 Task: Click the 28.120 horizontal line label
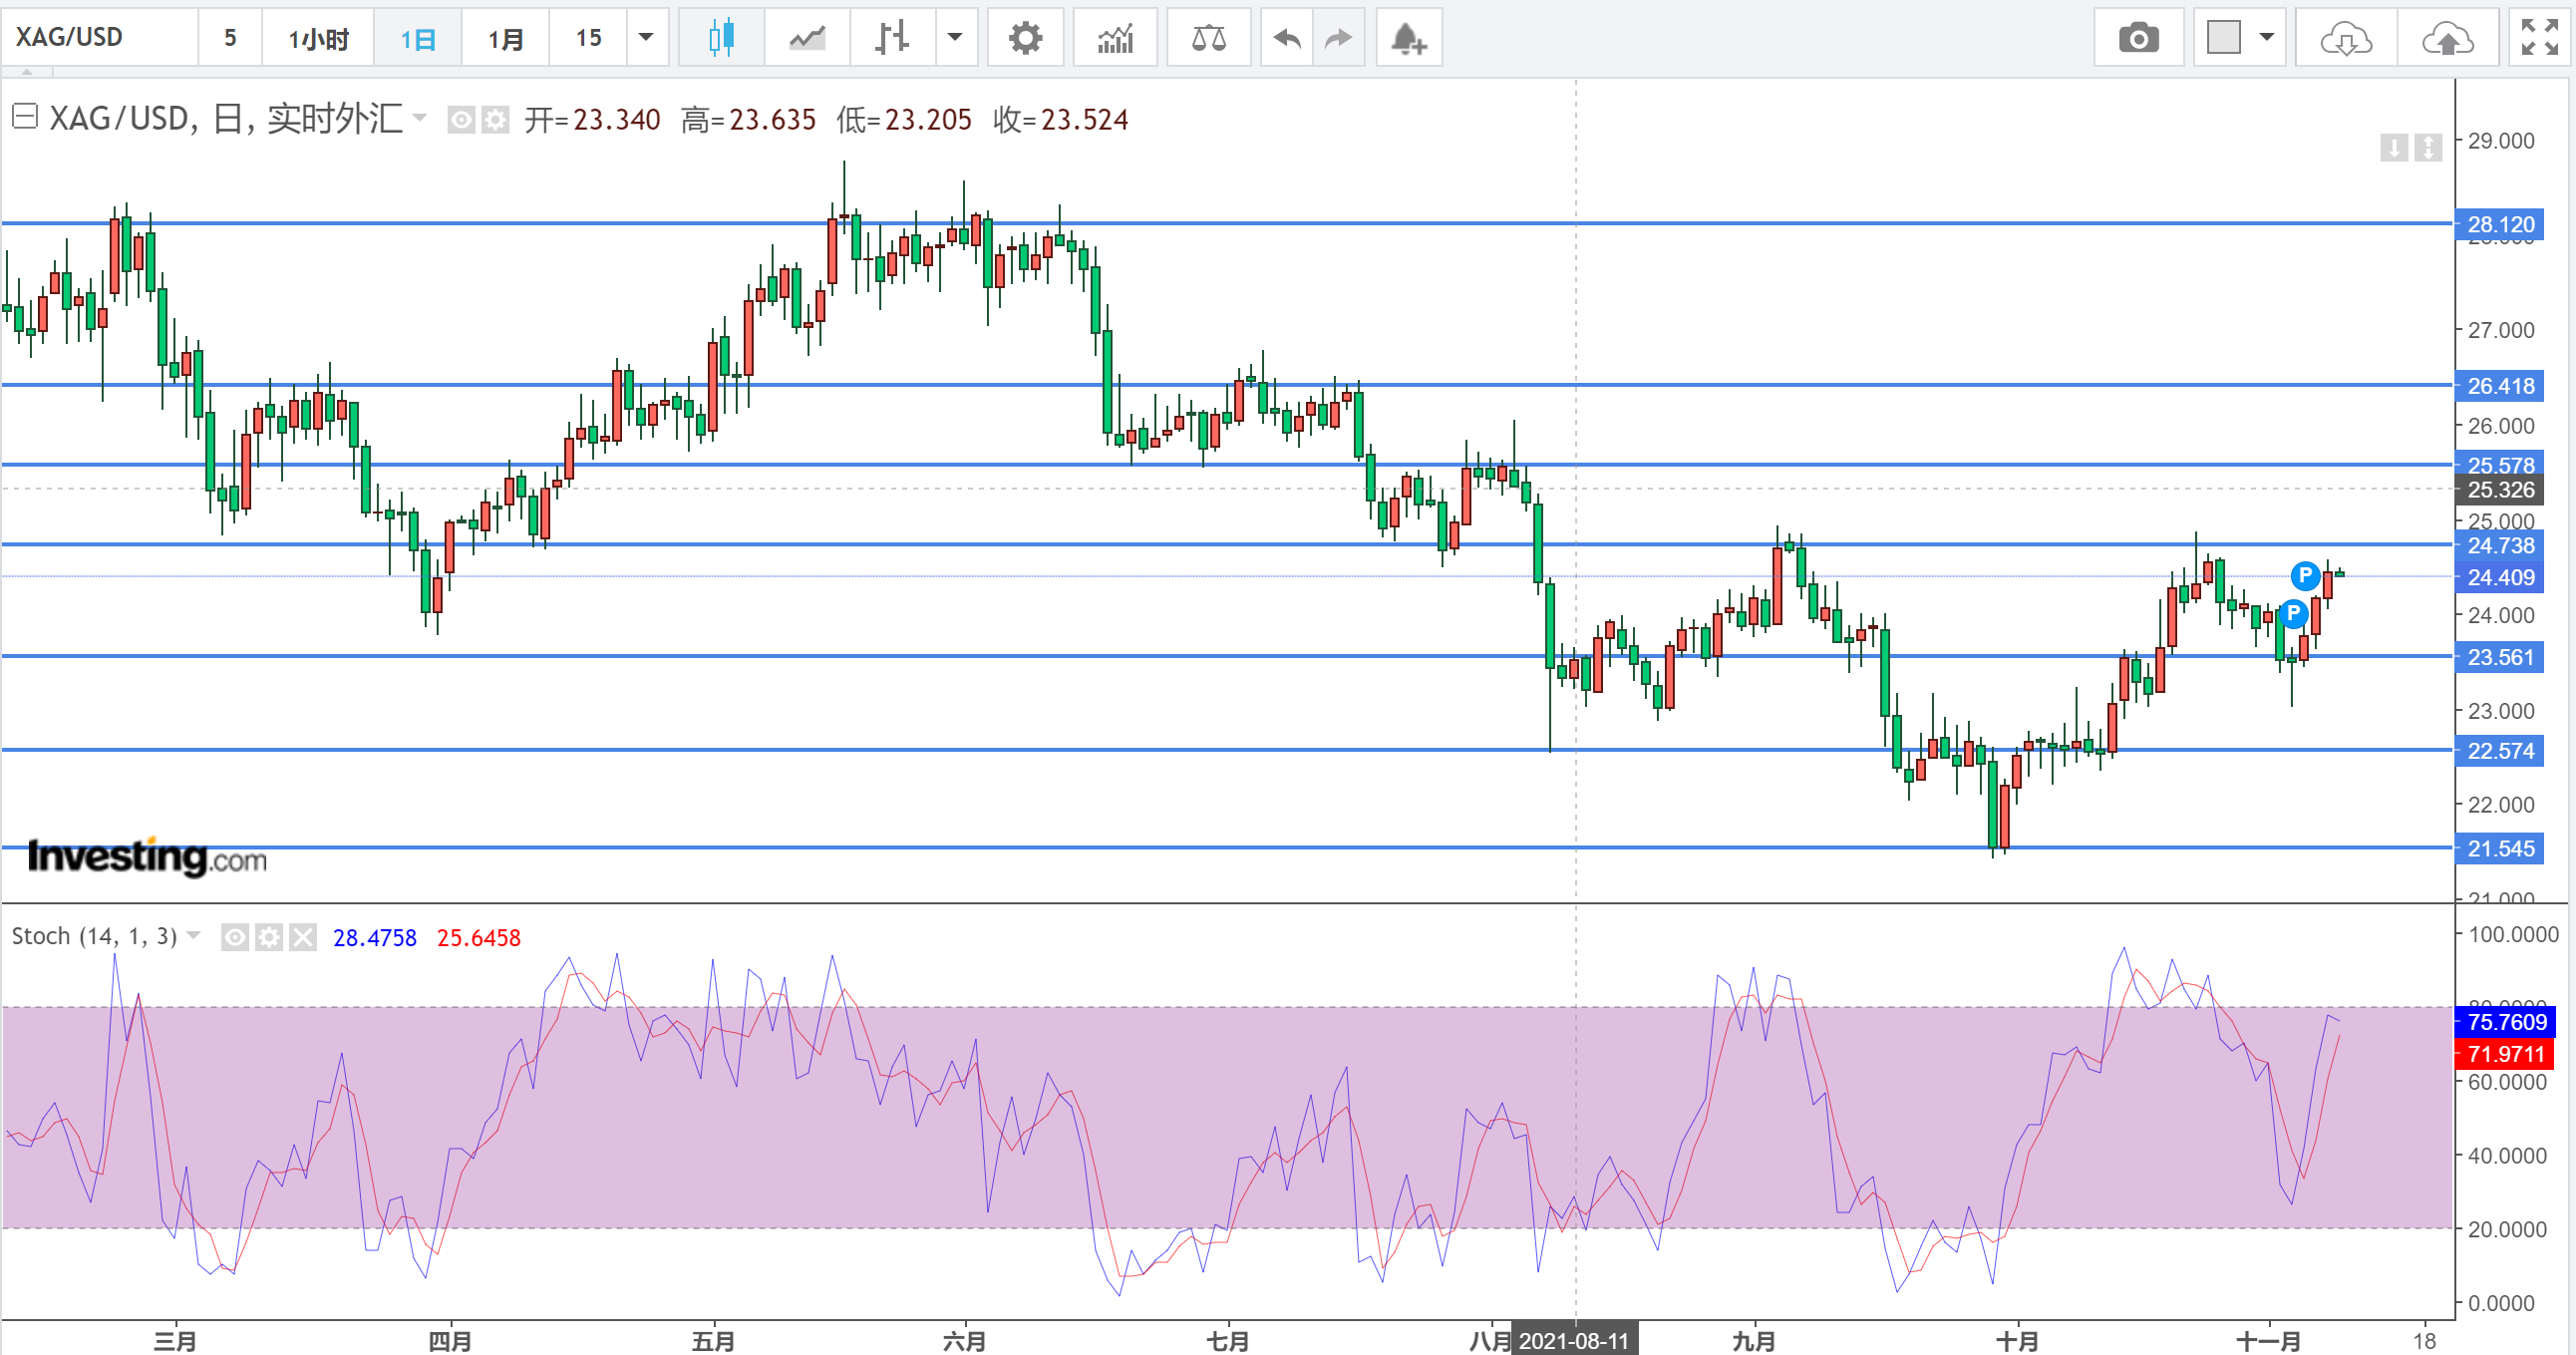[x=2500, y=224]
